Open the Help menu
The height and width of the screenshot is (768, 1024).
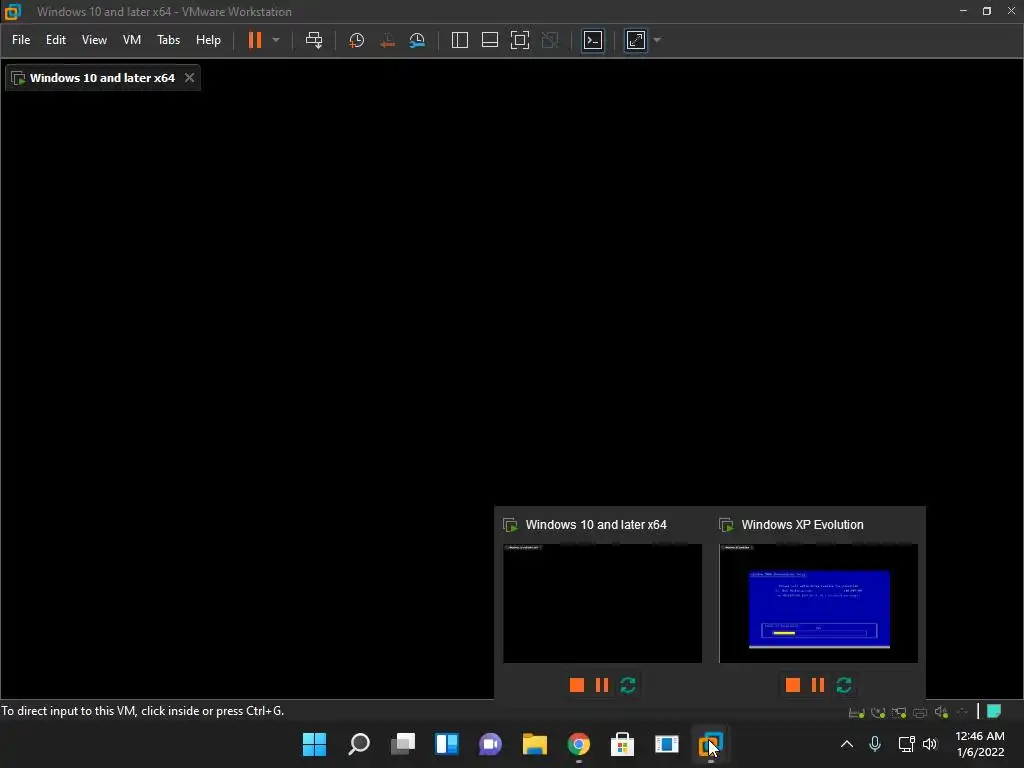(x=208, y=40)
